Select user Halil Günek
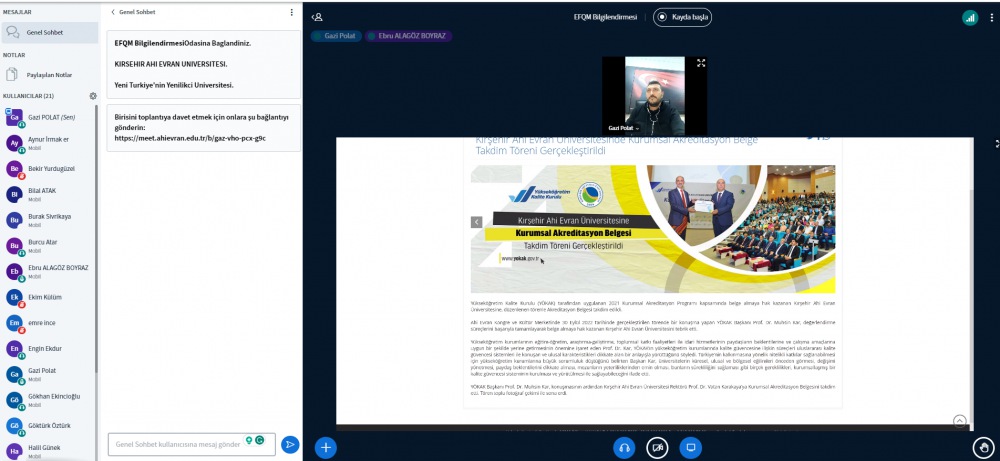 pos(50,451)
